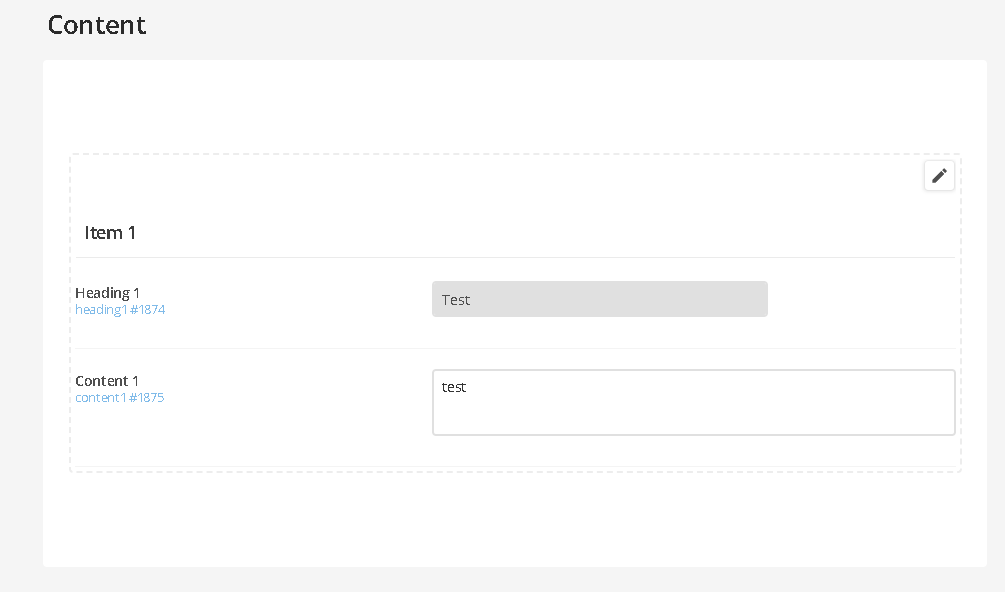The image size is (1005, 592).
Task: Click the Content 1 field label
Action: pos(106,381)
